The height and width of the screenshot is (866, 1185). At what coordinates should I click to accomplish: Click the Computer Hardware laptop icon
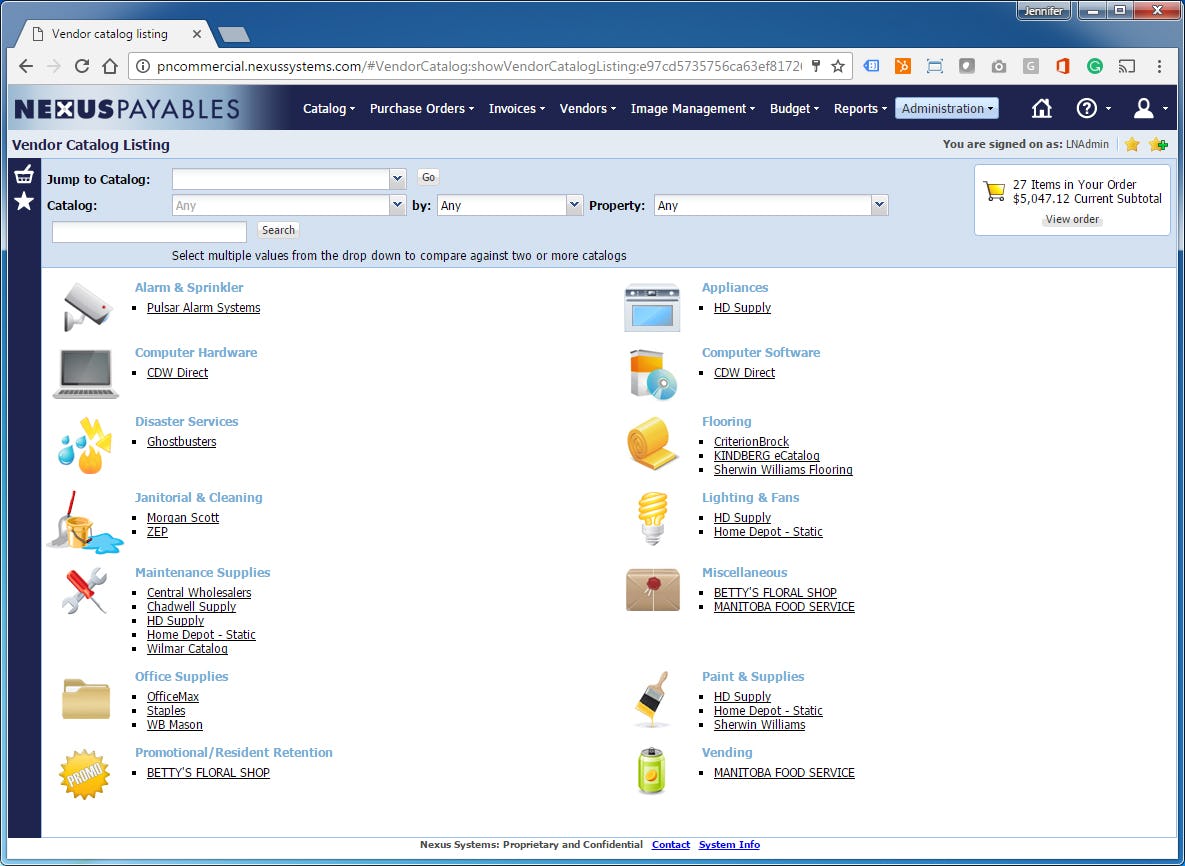[x=85, y=373]
